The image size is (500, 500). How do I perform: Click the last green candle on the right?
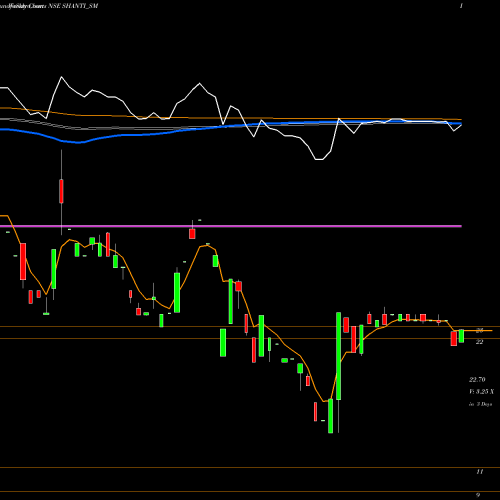[x=461, y=336]
